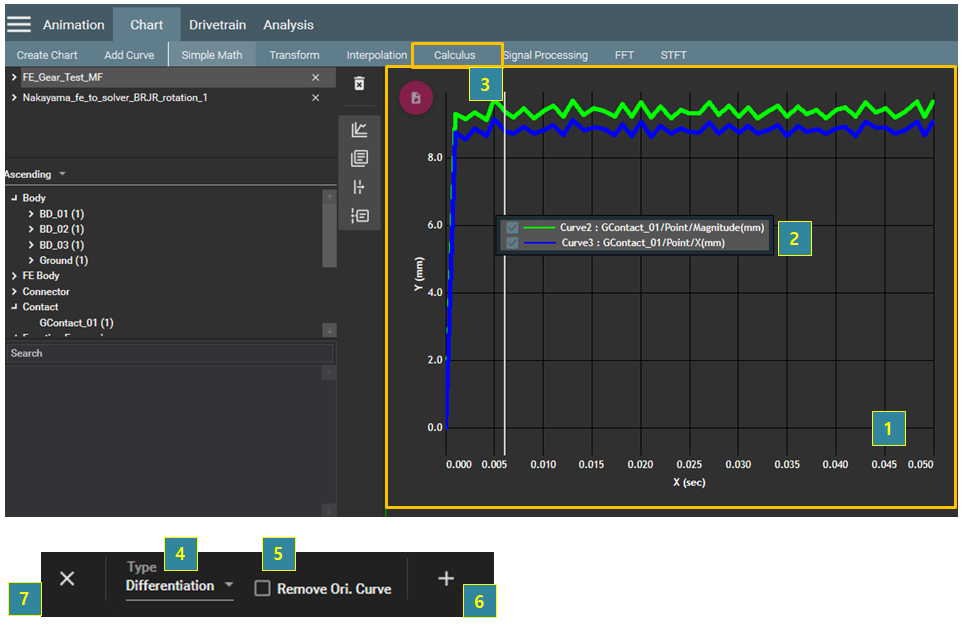Open the Type Differentiation dropdown

click(x=180, y=586)
